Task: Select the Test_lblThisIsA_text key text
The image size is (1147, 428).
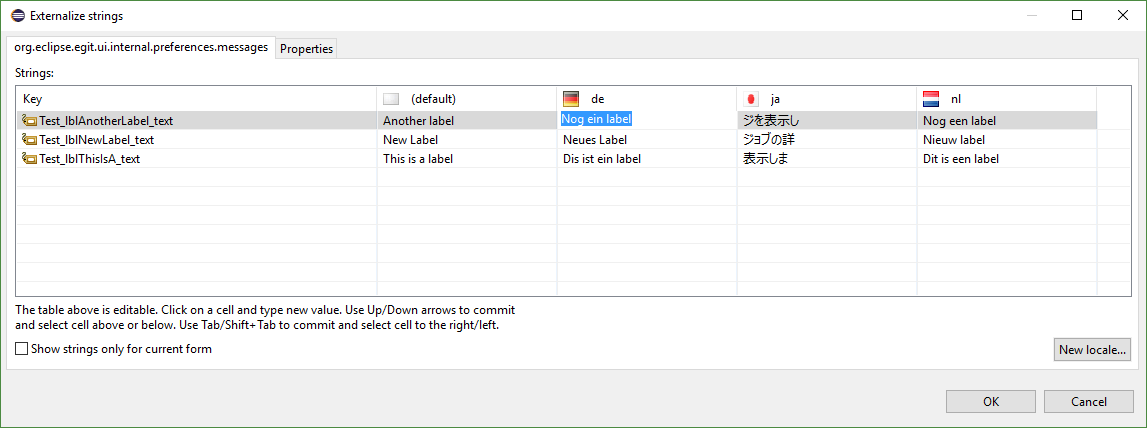Action: [x=90, y=159]
